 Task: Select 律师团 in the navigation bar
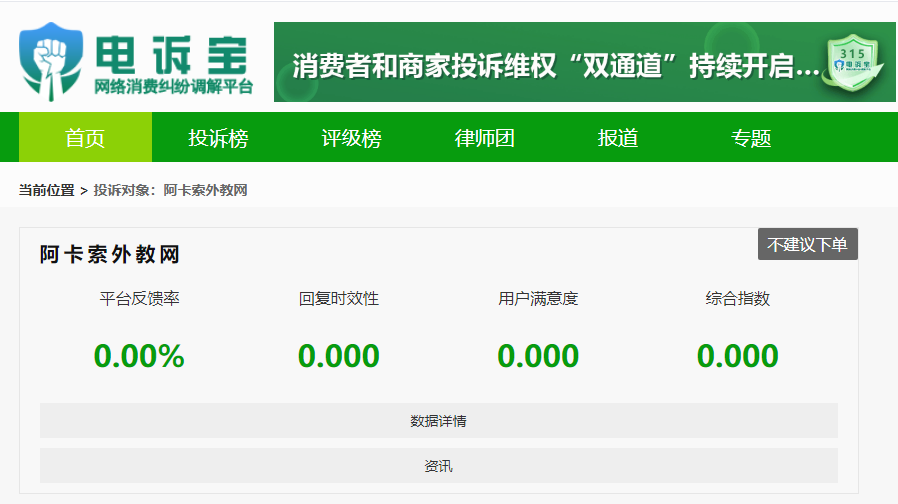click(485, 137)
